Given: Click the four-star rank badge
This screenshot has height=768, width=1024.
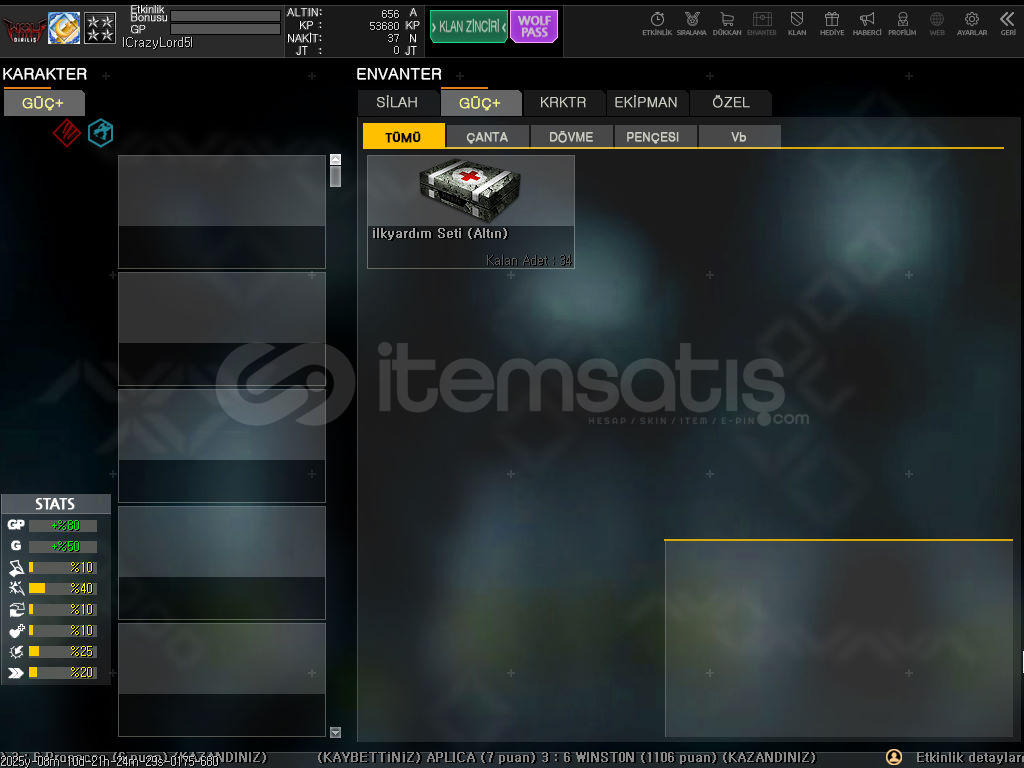Looking at the screenshot, I should (100, 28).
